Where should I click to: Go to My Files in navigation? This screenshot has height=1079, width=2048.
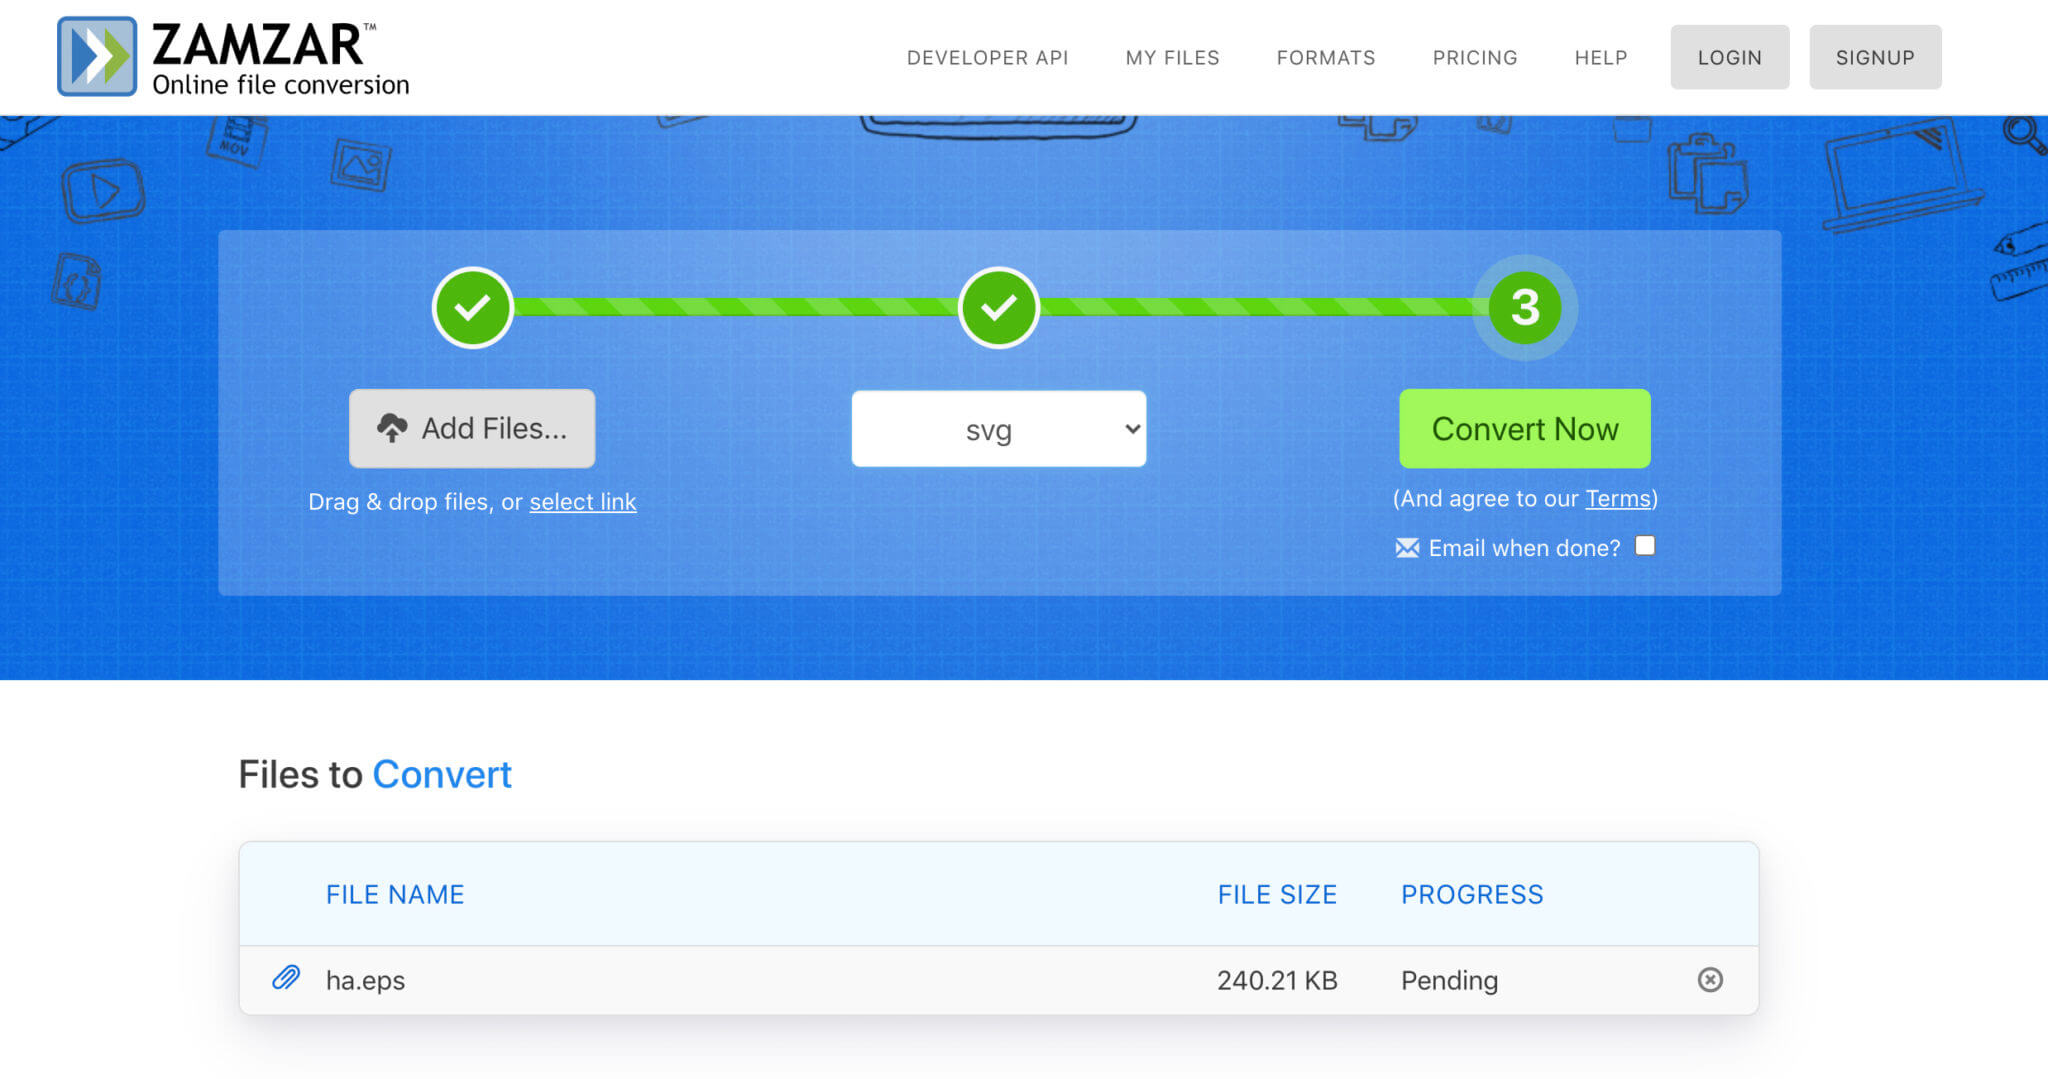(1172, 58)
